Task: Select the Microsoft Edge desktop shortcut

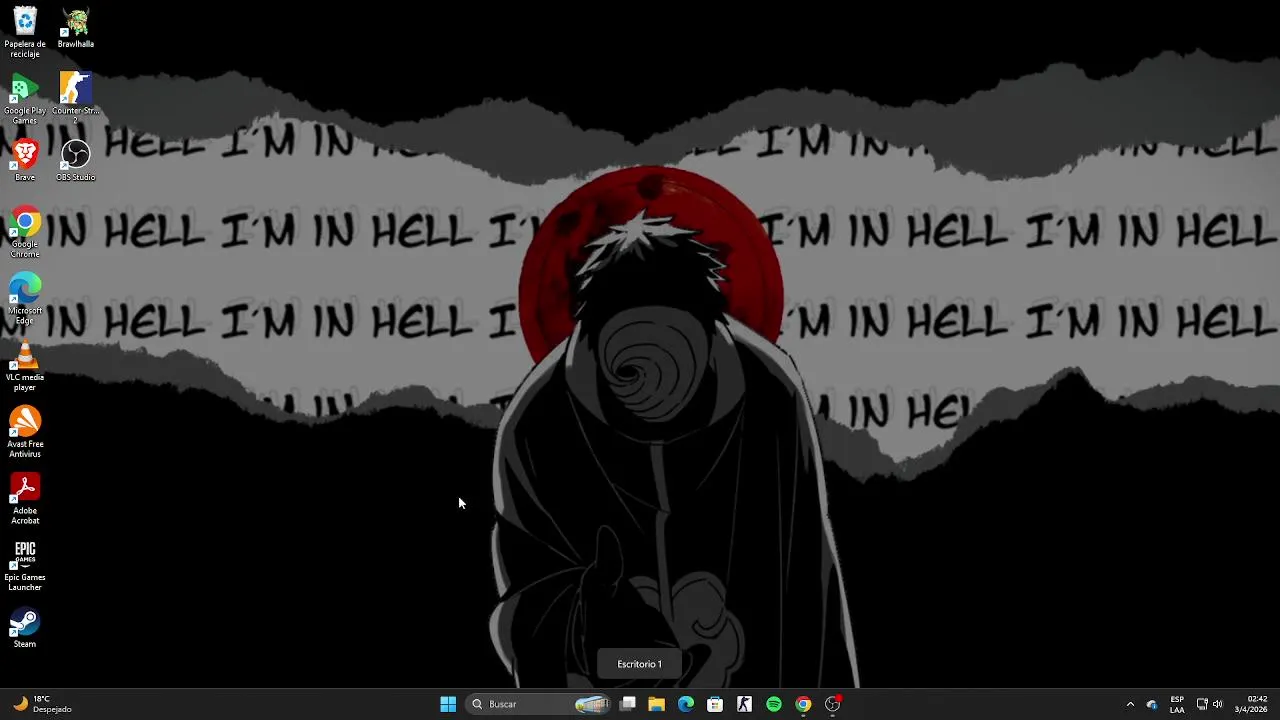Action: [25, 299]
